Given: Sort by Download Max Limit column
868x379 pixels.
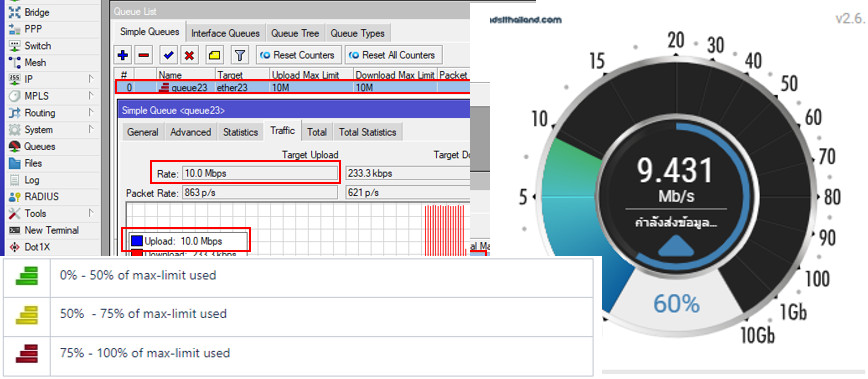Looking at the screenshot, I should (395, 75).
